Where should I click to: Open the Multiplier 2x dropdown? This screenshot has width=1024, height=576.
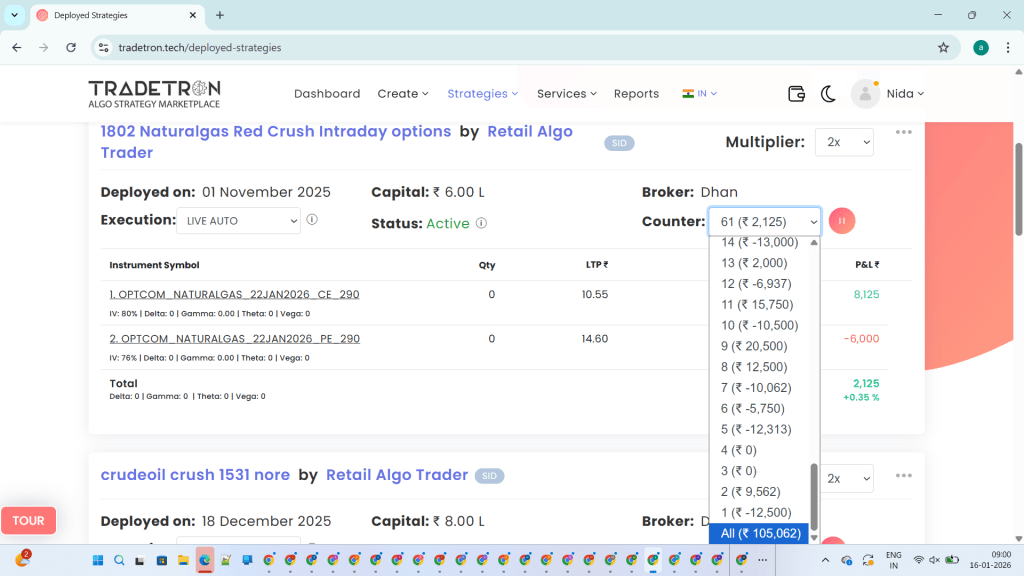[843, 143]
